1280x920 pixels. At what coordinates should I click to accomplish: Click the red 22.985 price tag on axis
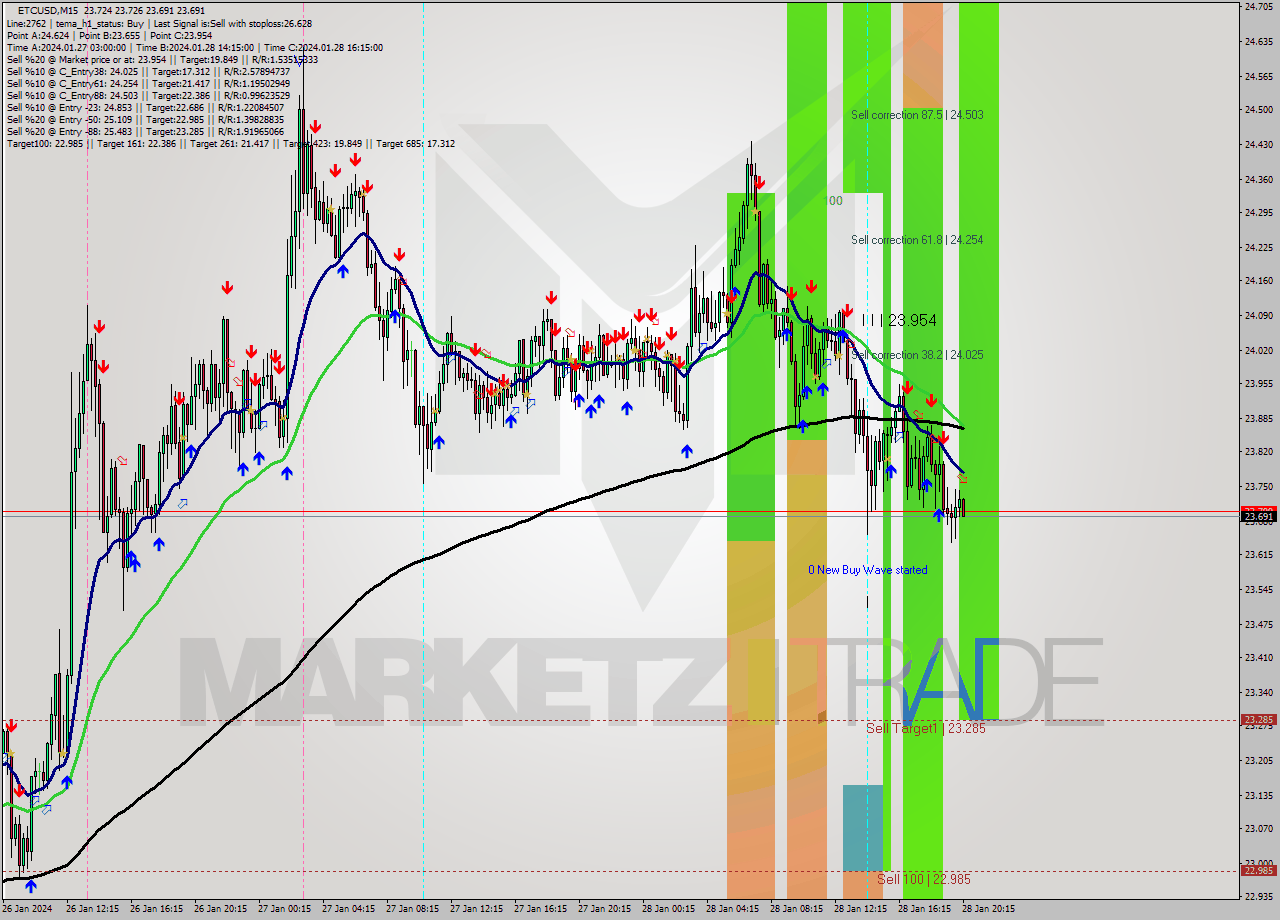(x=1258, y=870)
